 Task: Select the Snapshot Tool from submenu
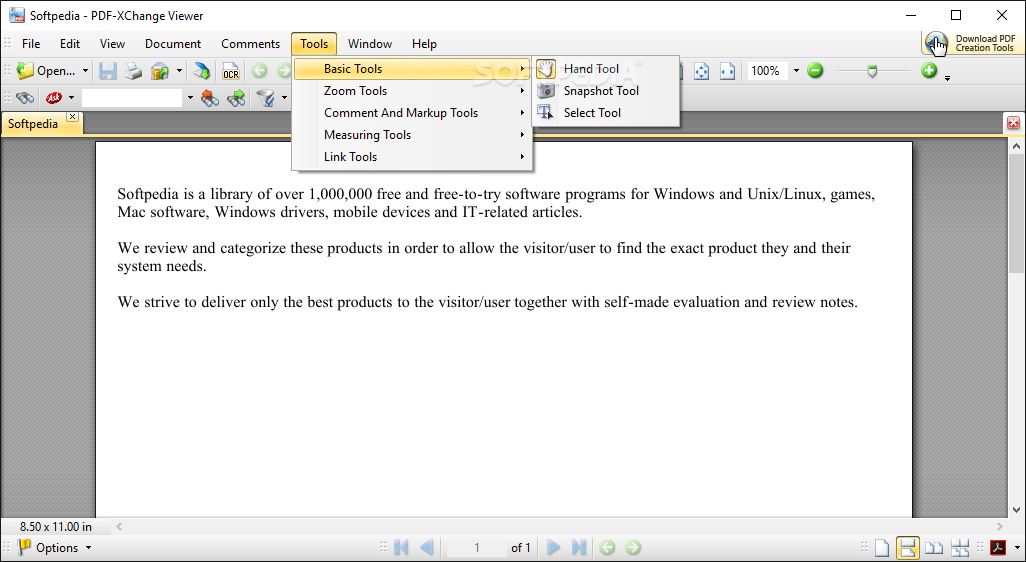(x=606, y=91)
